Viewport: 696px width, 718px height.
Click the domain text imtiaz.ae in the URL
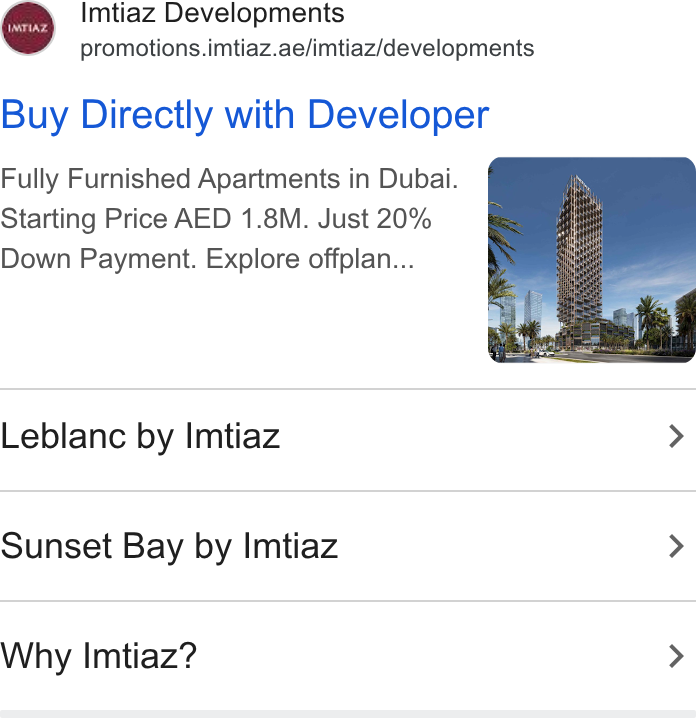[255, 49]
